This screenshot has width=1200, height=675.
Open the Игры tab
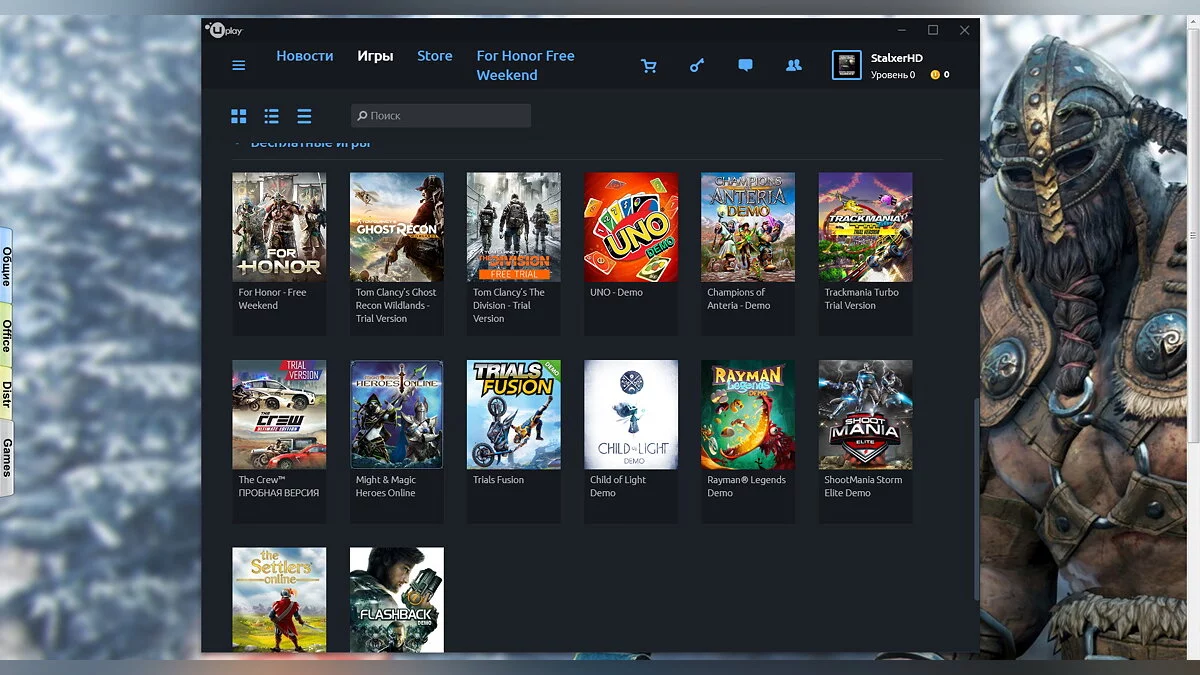(375, 56)
